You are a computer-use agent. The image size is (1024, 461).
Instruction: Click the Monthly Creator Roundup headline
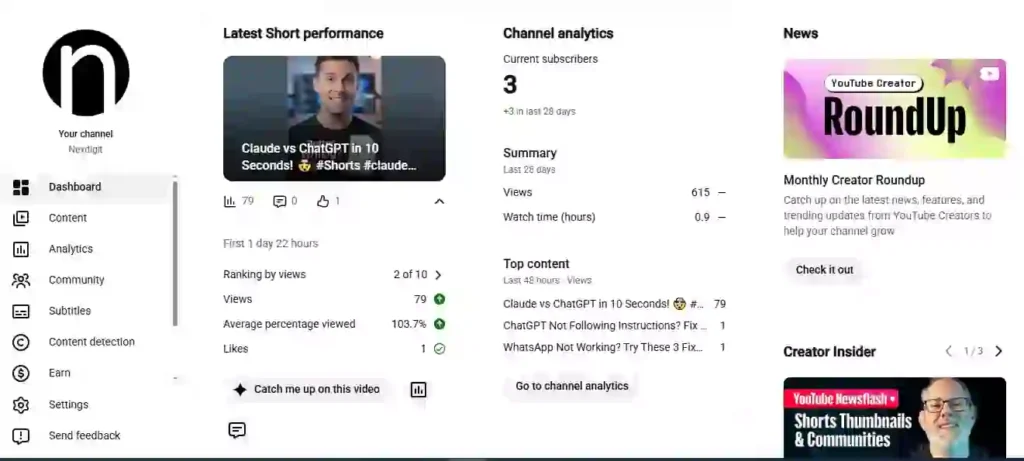(x=854, y=180)
